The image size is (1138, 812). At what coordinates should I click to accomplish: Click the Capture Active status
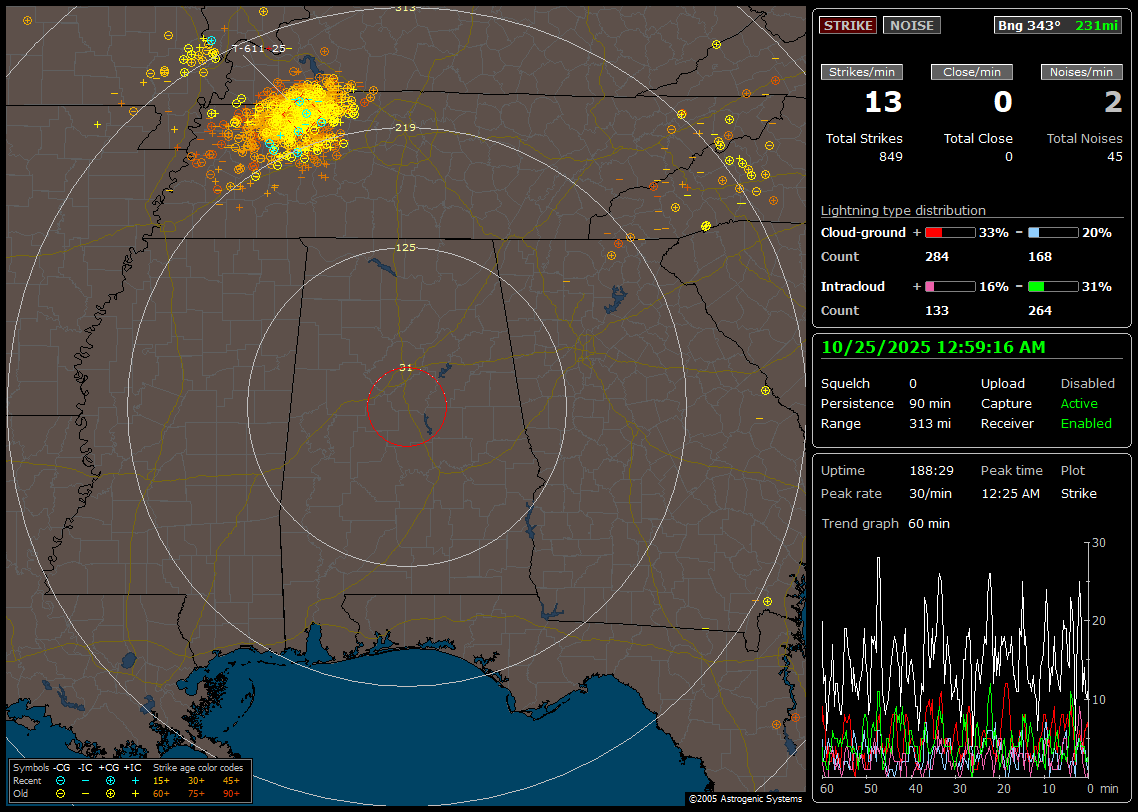1079,404
